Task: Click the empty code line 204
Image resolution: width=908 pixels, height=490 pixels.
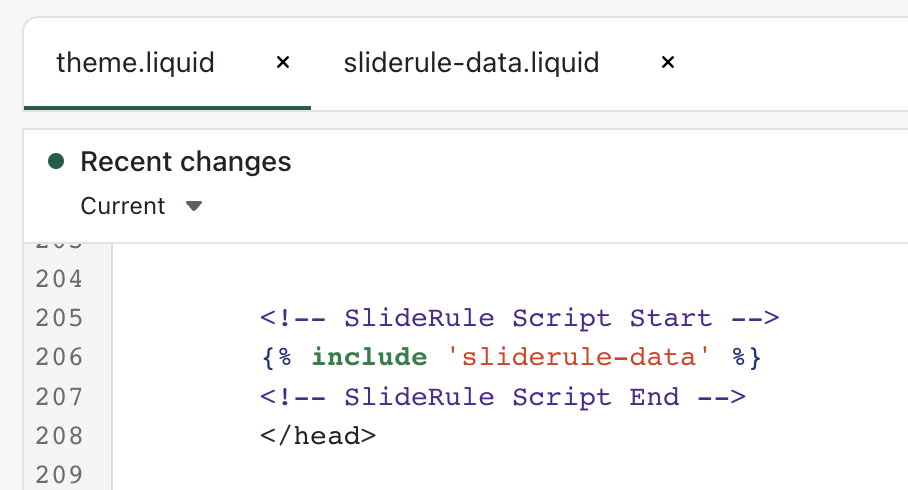Action: click(x=510, y=279)
